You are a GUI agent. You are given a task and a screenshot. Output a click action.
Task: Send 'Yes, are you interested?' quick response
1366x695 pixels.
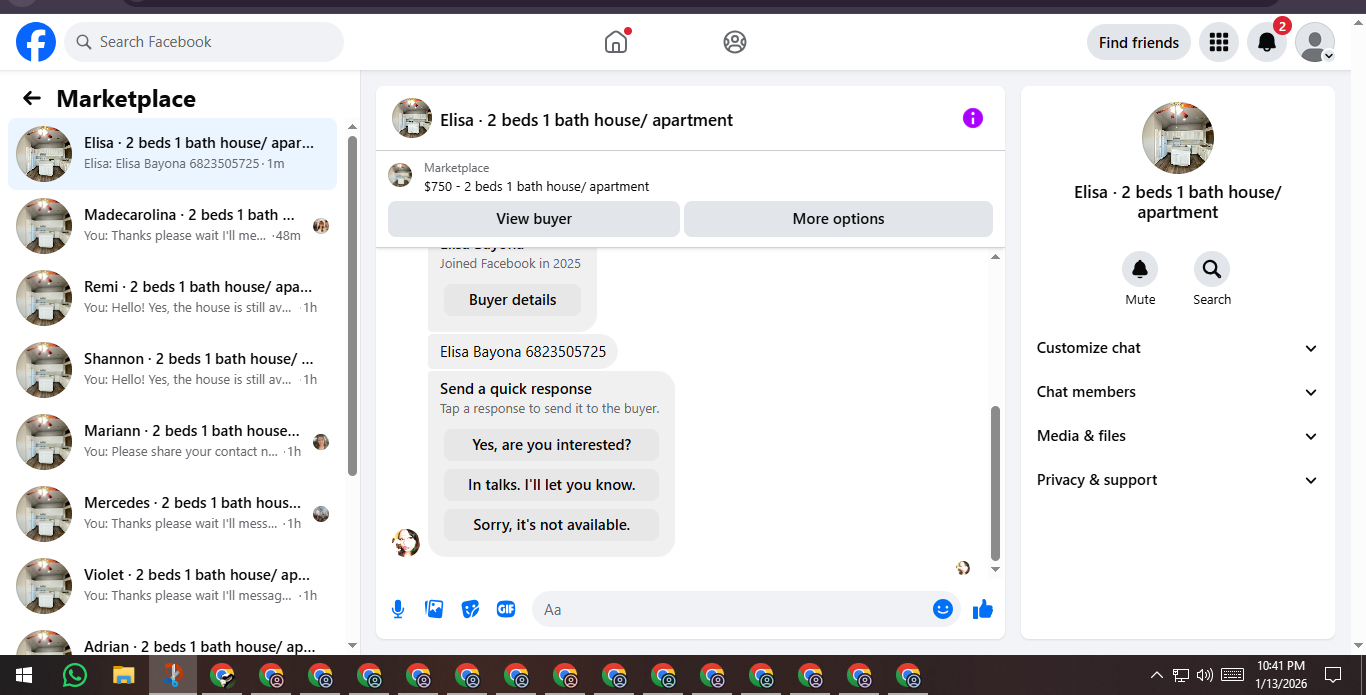(x=551, y=445)
